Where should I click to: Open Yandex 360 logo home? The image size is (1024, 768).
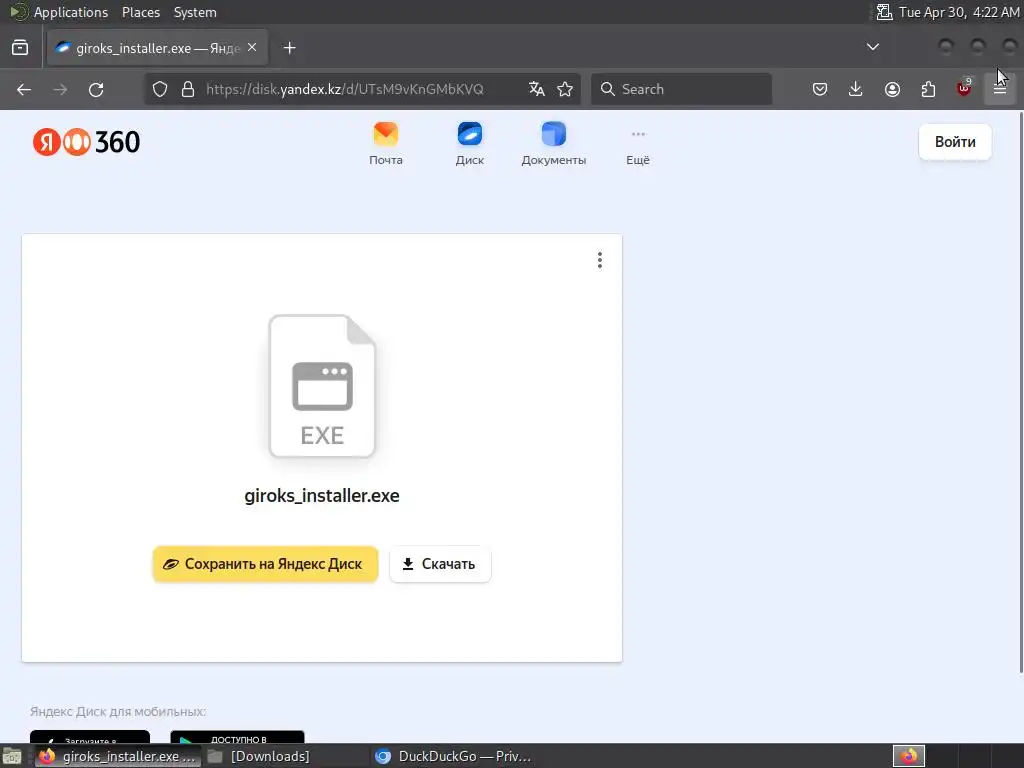tap(86, 142)
